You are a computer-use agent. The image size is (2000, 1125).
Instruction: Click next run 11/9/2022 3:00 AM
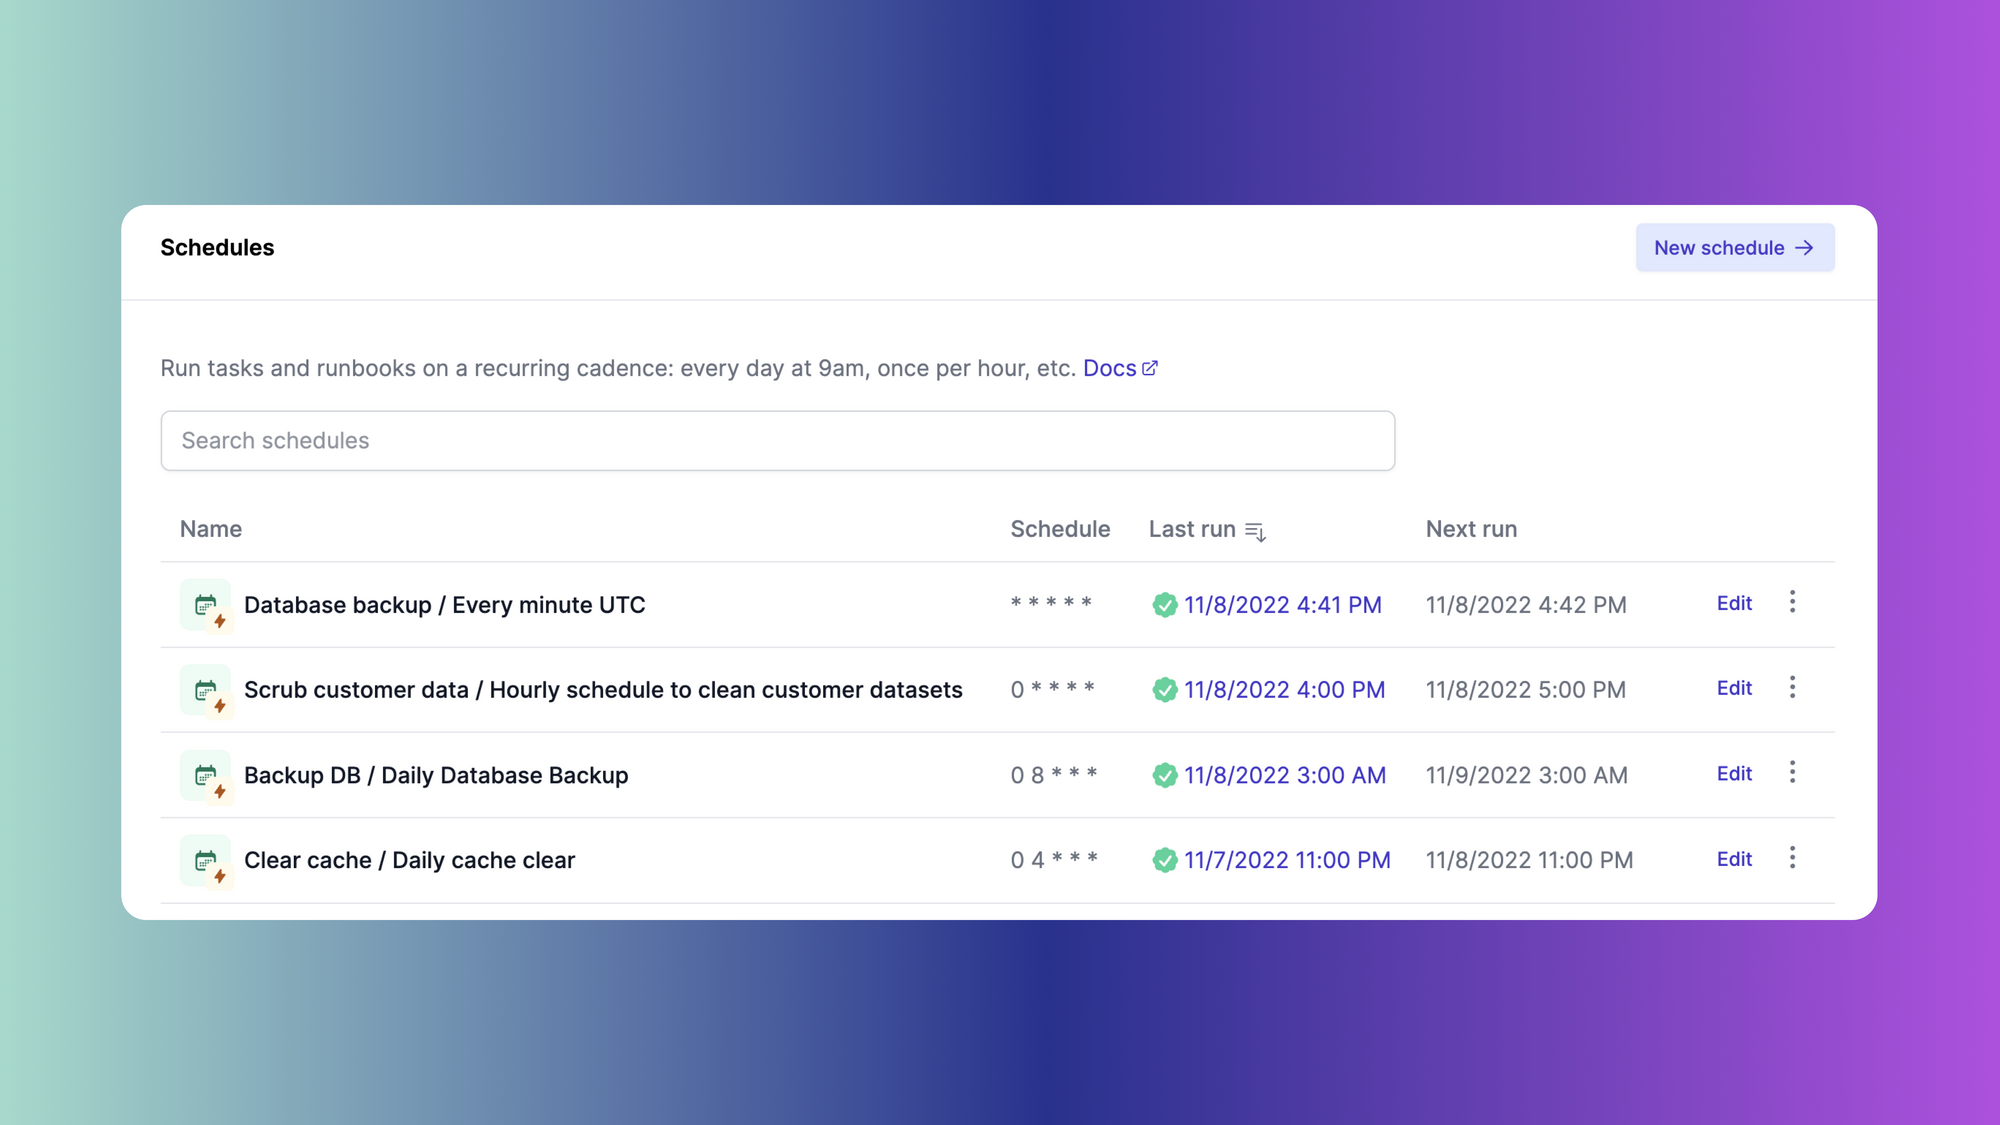1527,775
